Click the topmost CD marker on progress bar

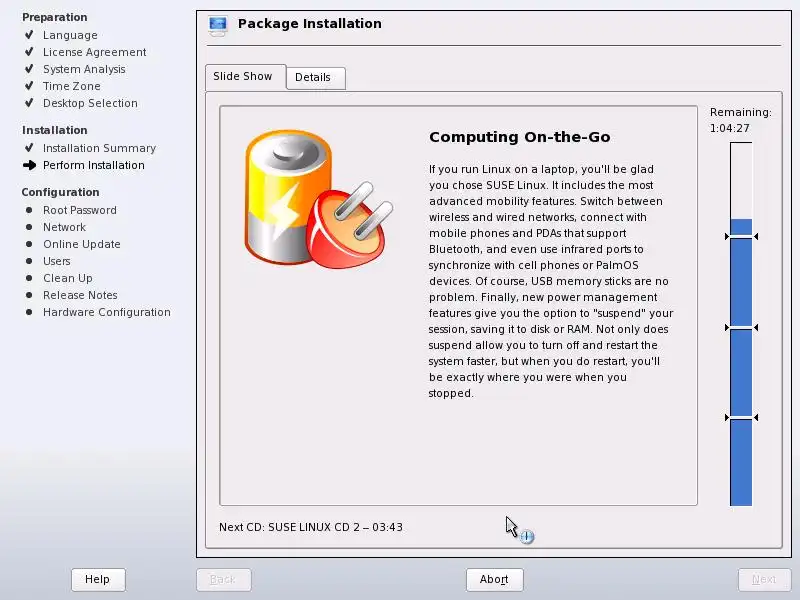(x=741, y=236)
